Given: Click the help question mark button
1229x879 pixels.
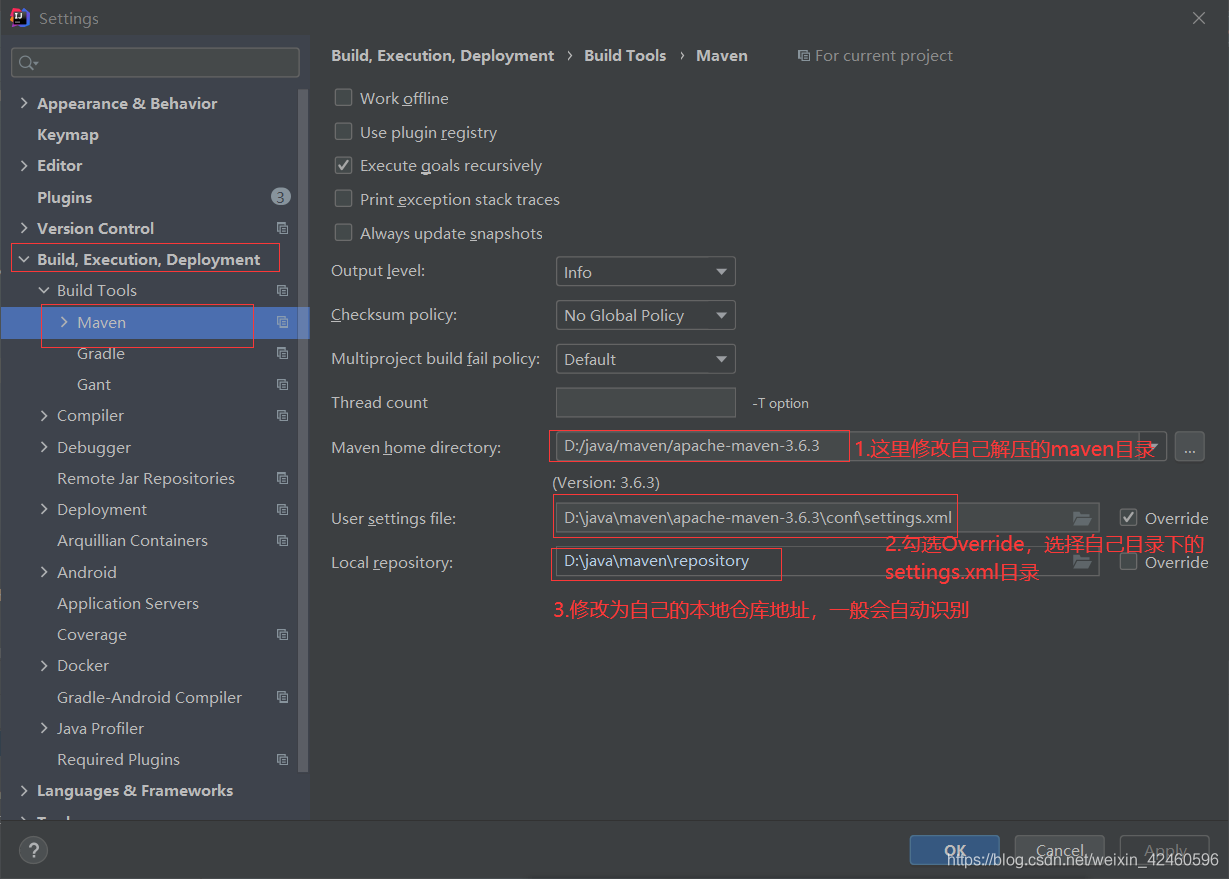Looking at the screenshot, I should [33, 851].
